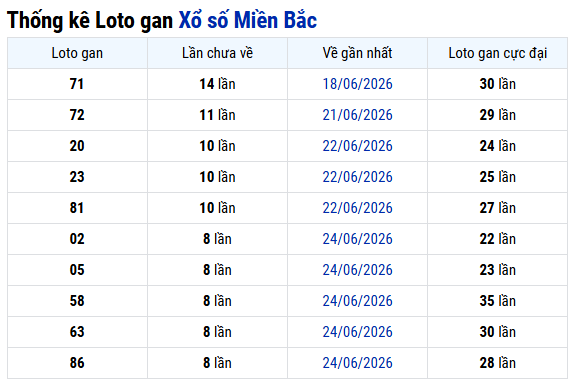Click loto number 86 in last row
Image resolution: width=571 pixels, height=383 pixels.
tap(77, 363)
